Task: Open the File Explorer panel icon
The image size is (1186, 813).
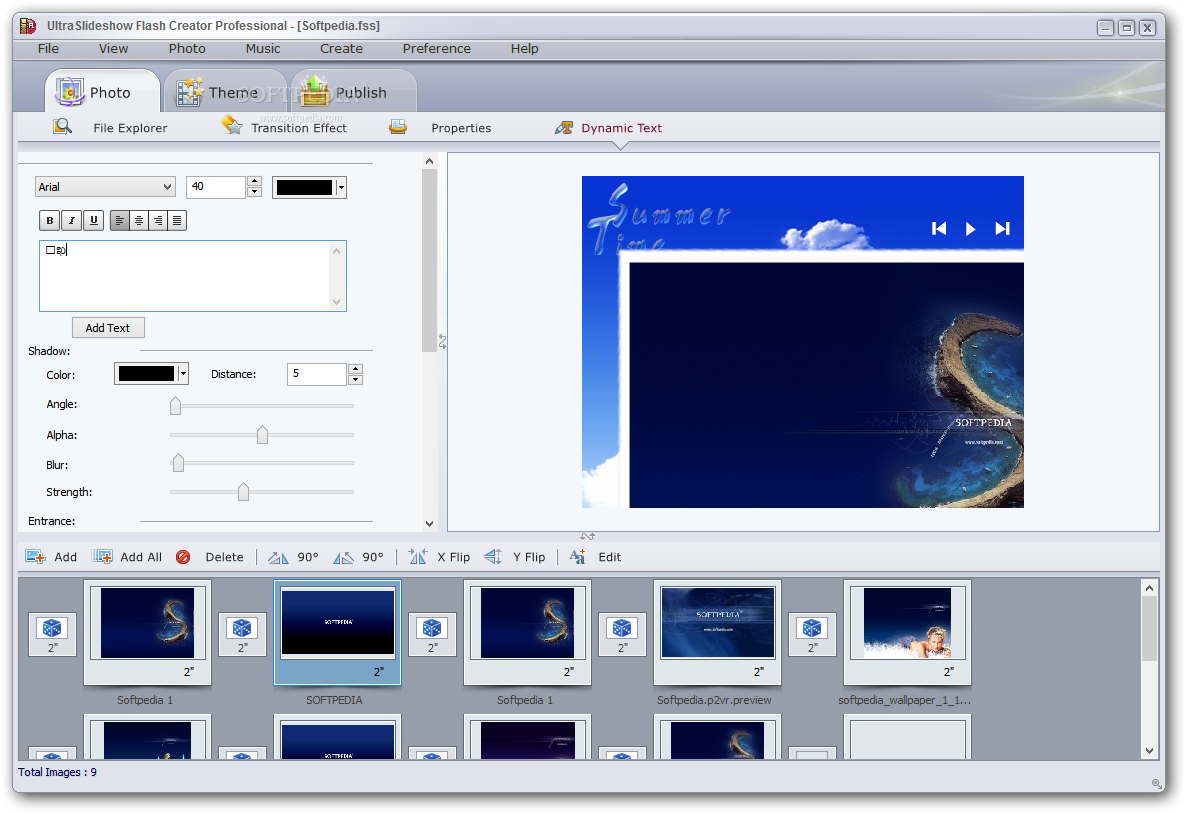Action: [63, 126]
